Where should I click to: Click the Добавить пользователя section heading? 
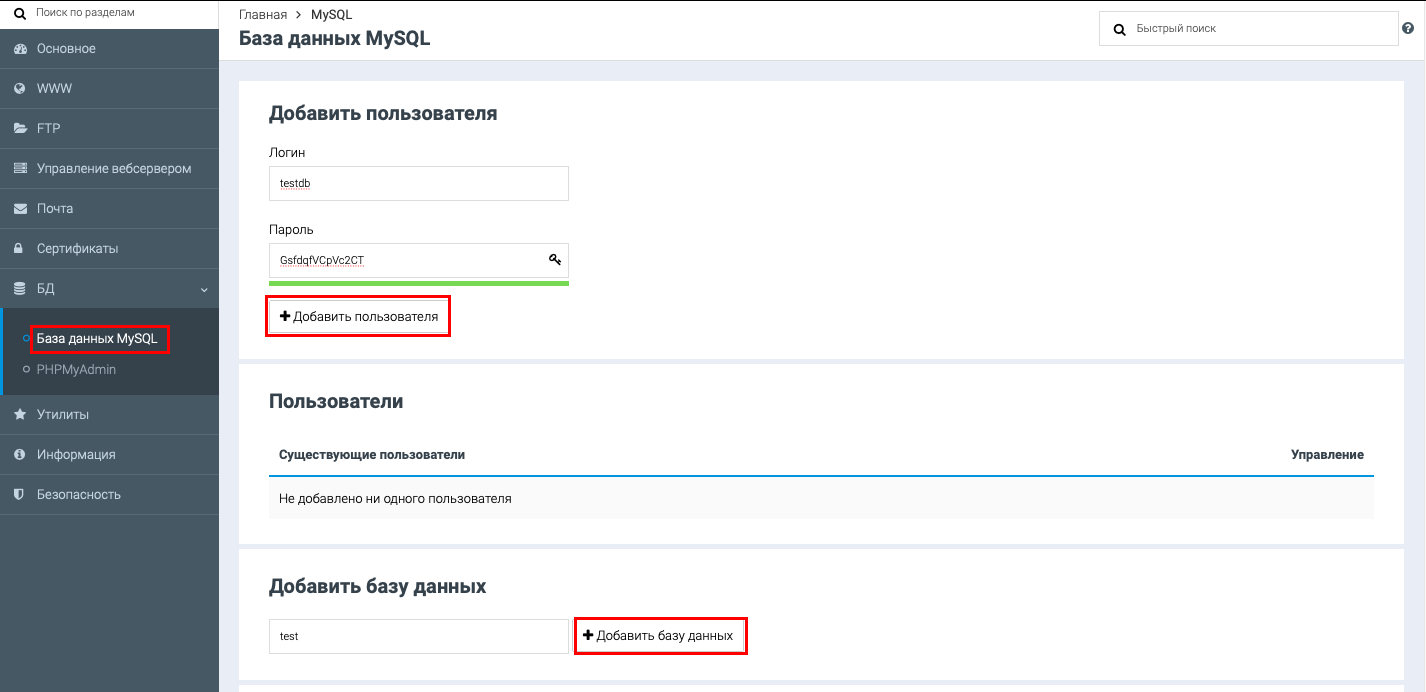(x=383, y=113)
